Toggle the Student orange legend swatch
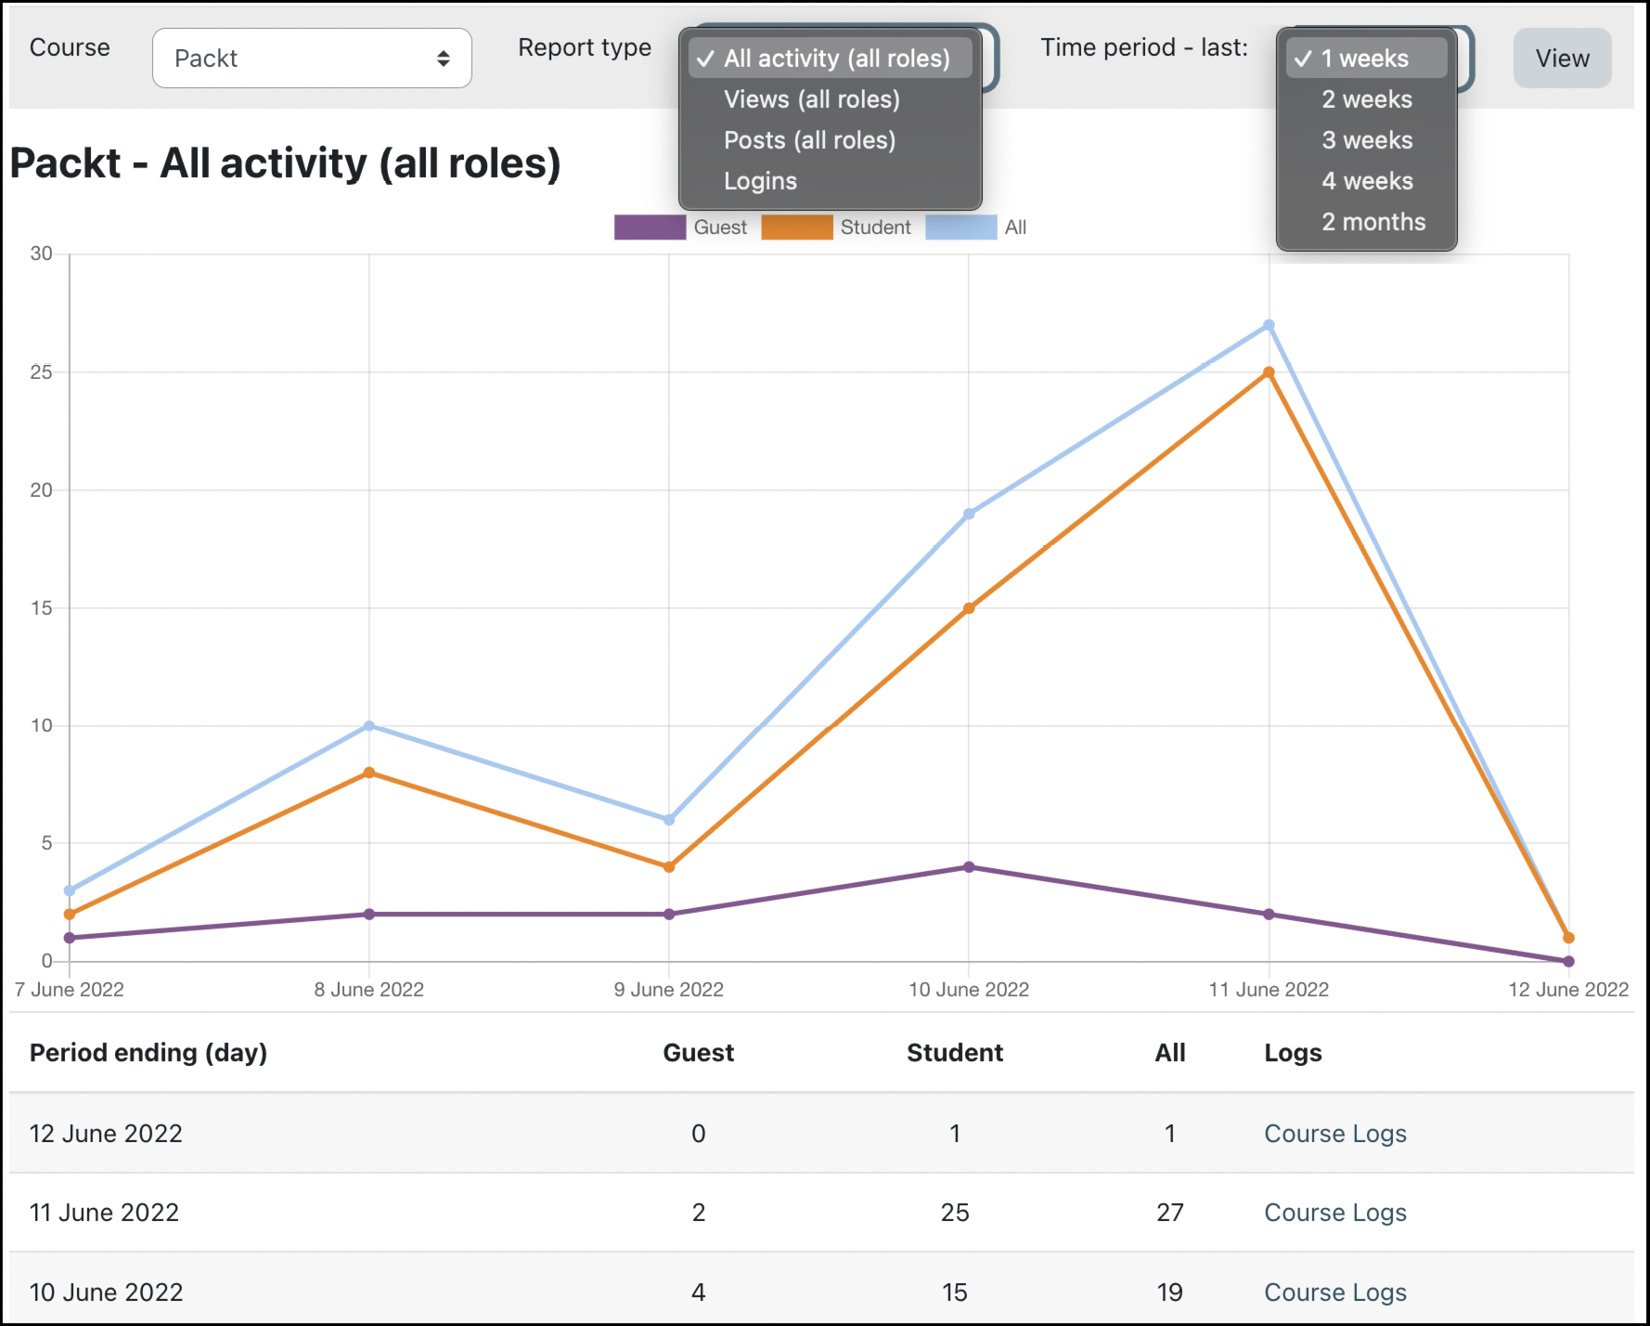 (797, 227)
